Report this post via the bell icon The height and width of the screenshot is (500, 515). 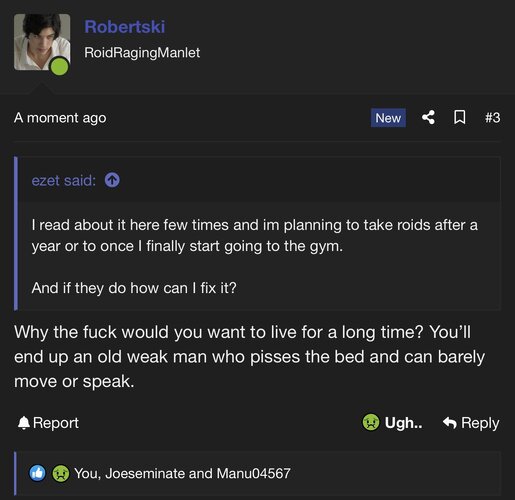pyautogui.click(x=24, y=423)
